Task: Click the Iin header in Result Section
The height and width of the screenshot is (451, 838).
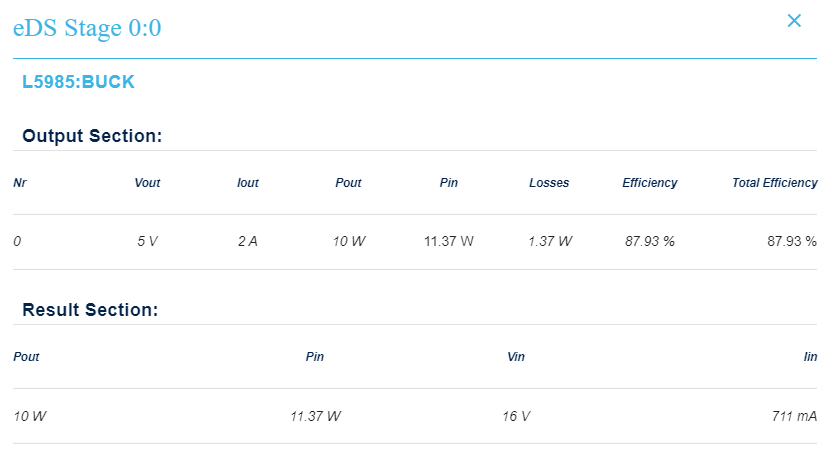Action: [x=810, y=357]
